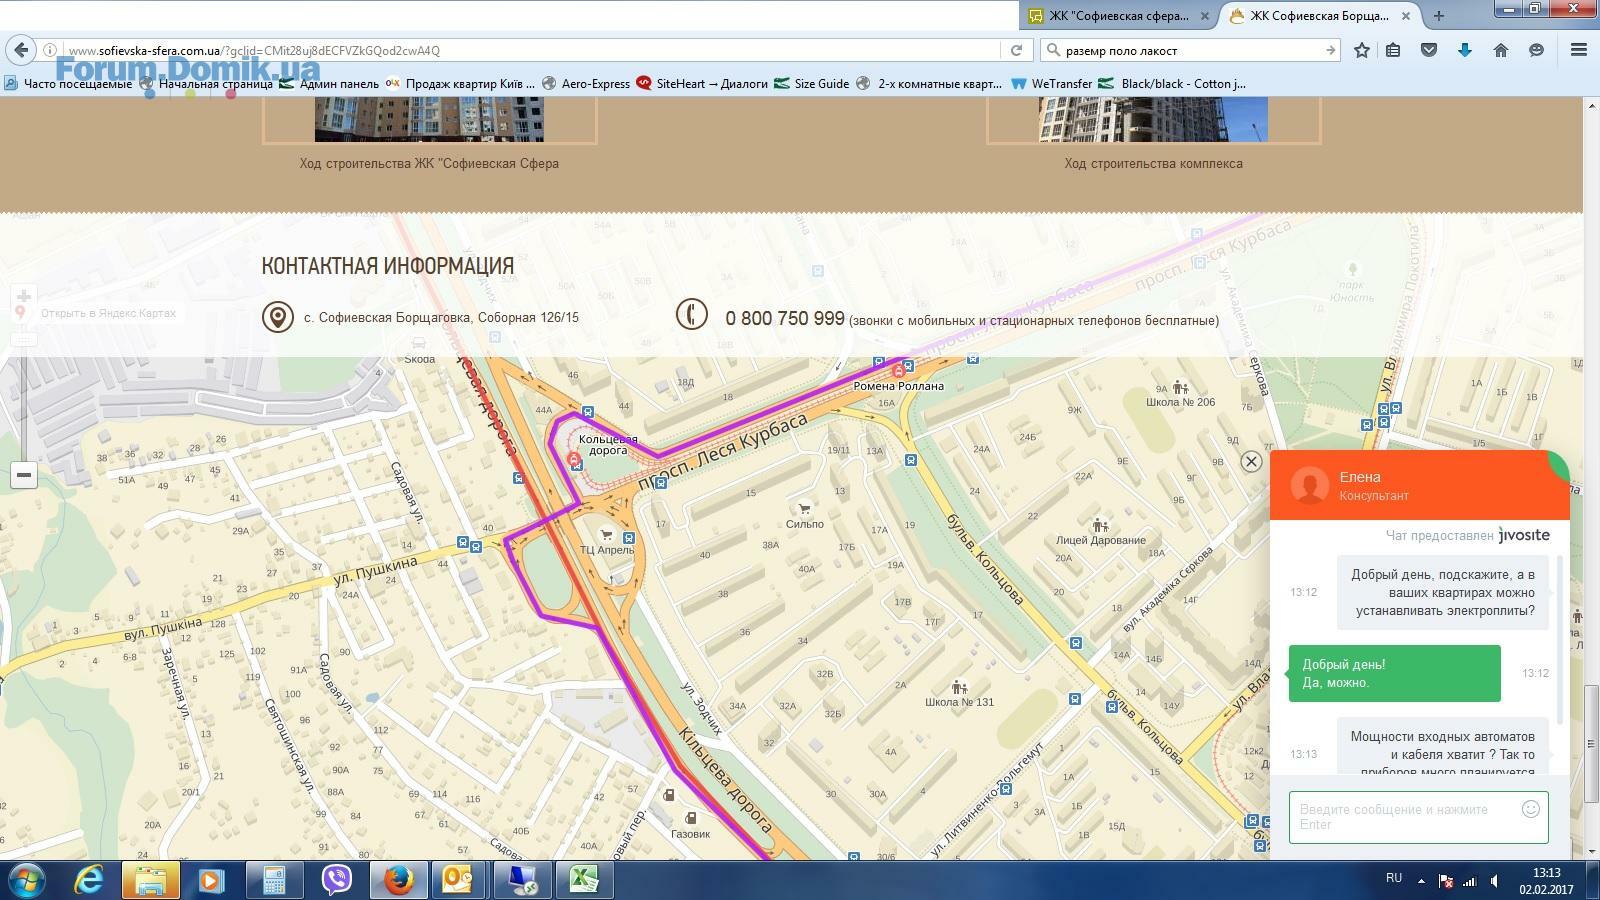The width and height of the screenshot is (1600, 900).
Task: Show hidden tray icons arrow
Action: pos(1421,881)
